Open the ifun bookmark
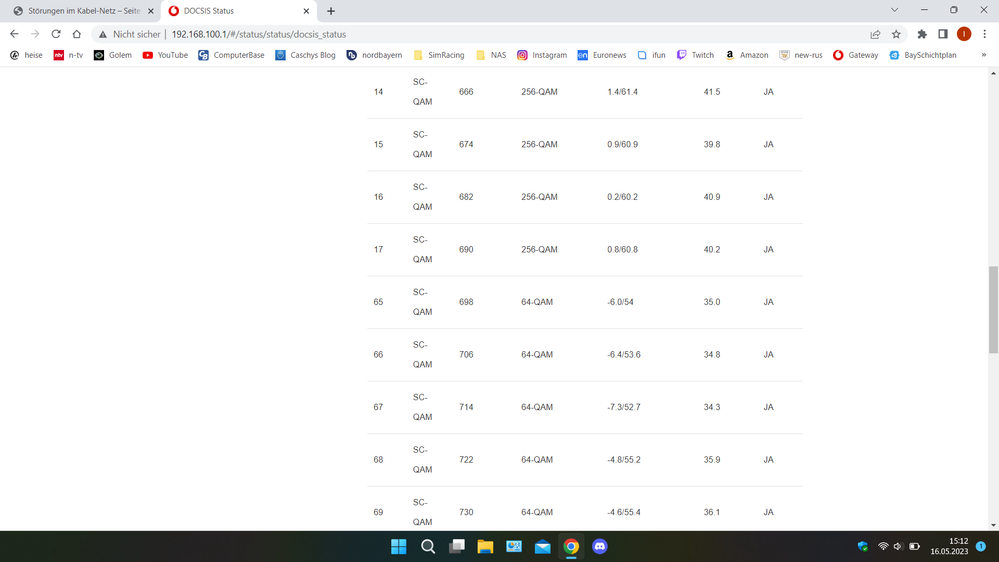This screenshot has height=562, width=999. (x=652, y=55)
